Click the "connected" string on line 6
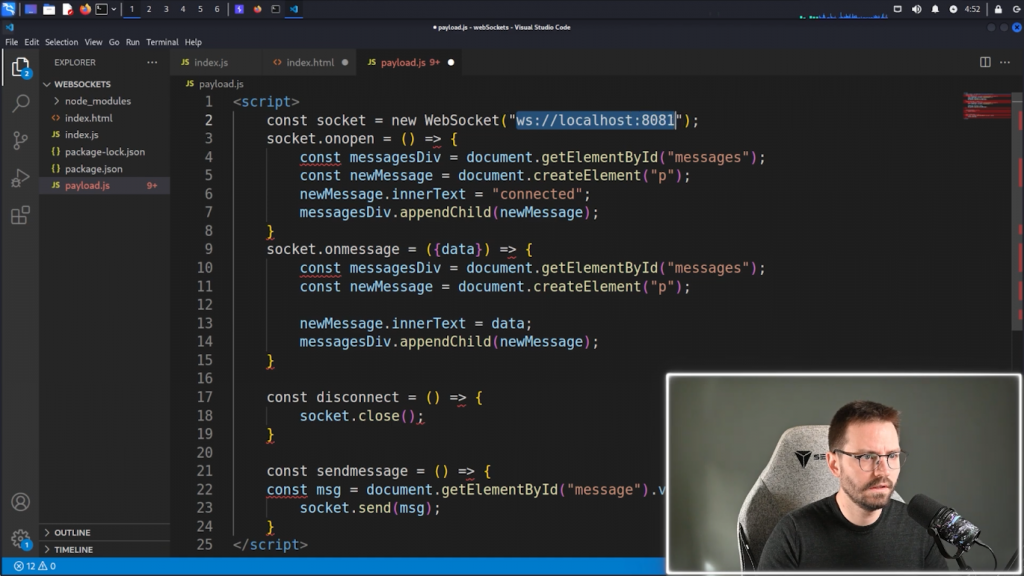Screen dimensions: 1024x576 pyautogui.click(x=537, y=195)
